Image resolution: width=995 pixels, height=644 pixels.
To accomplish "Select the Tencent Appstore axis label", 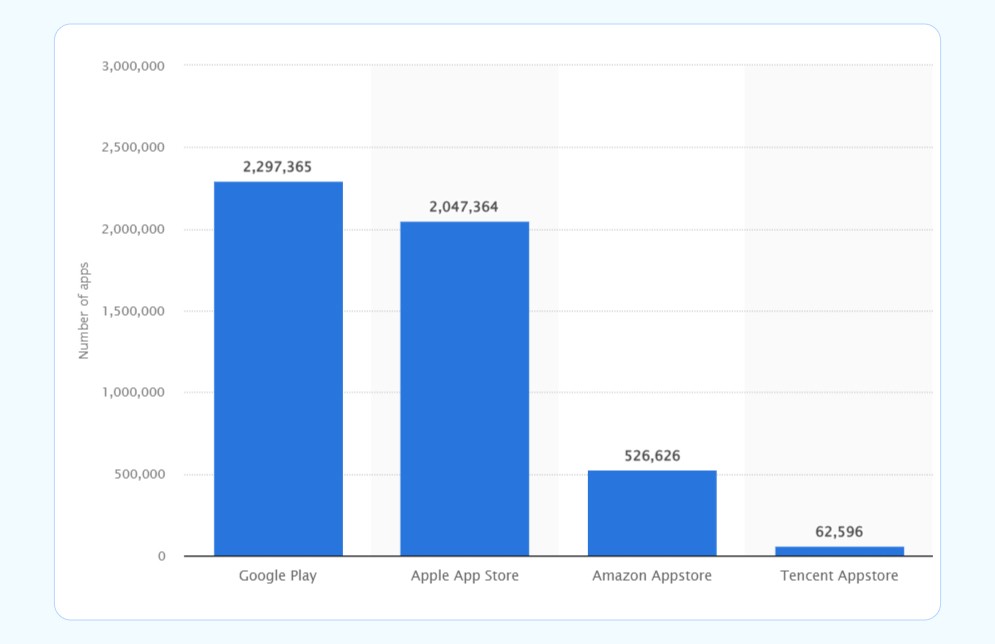I will click(838, 576).
